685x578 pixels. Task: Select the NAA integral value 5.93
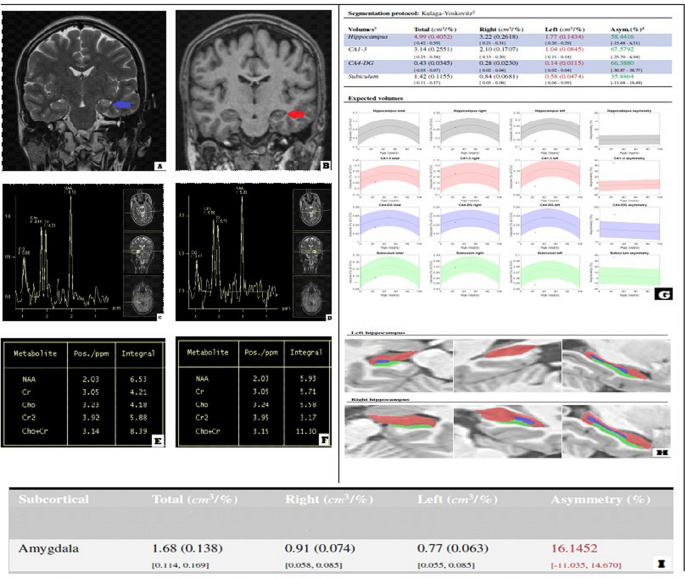tap(308, 378)
